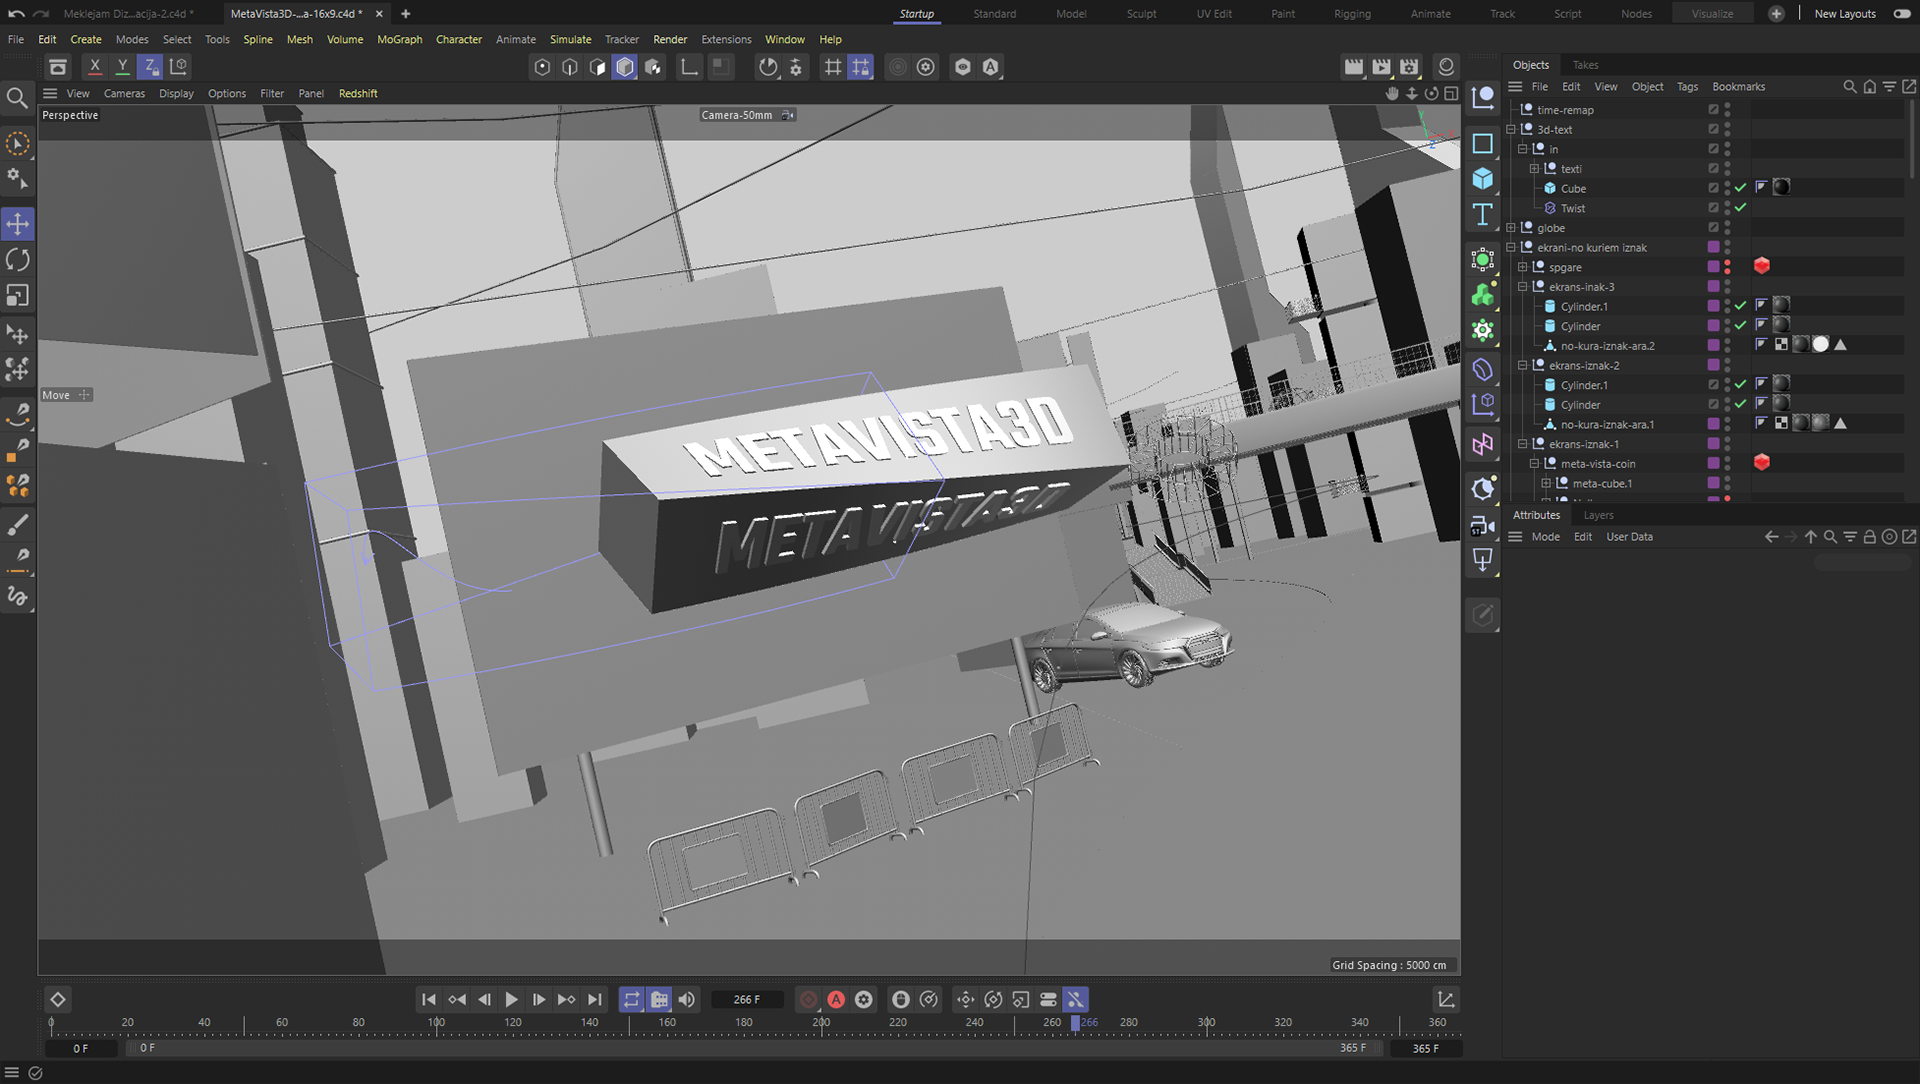
Task: Open the MoGraph menu
Action: (399, 39)
